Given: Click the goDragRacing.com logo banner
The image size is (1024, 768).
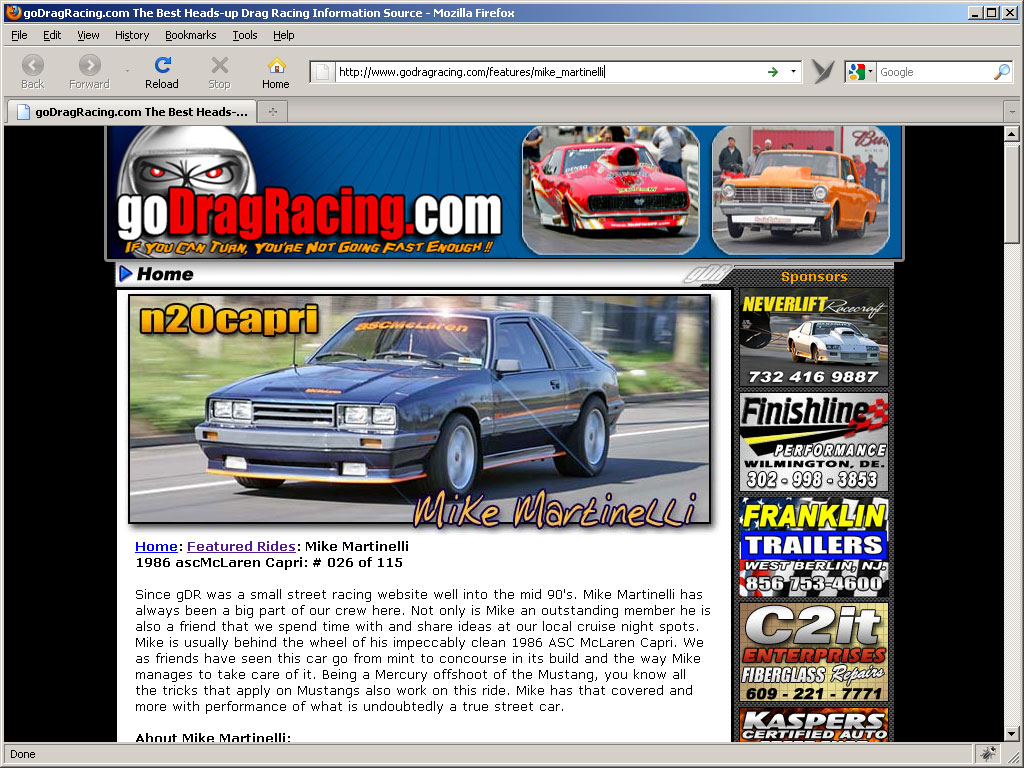Looking at the screenshot, I should coord(310,193).
